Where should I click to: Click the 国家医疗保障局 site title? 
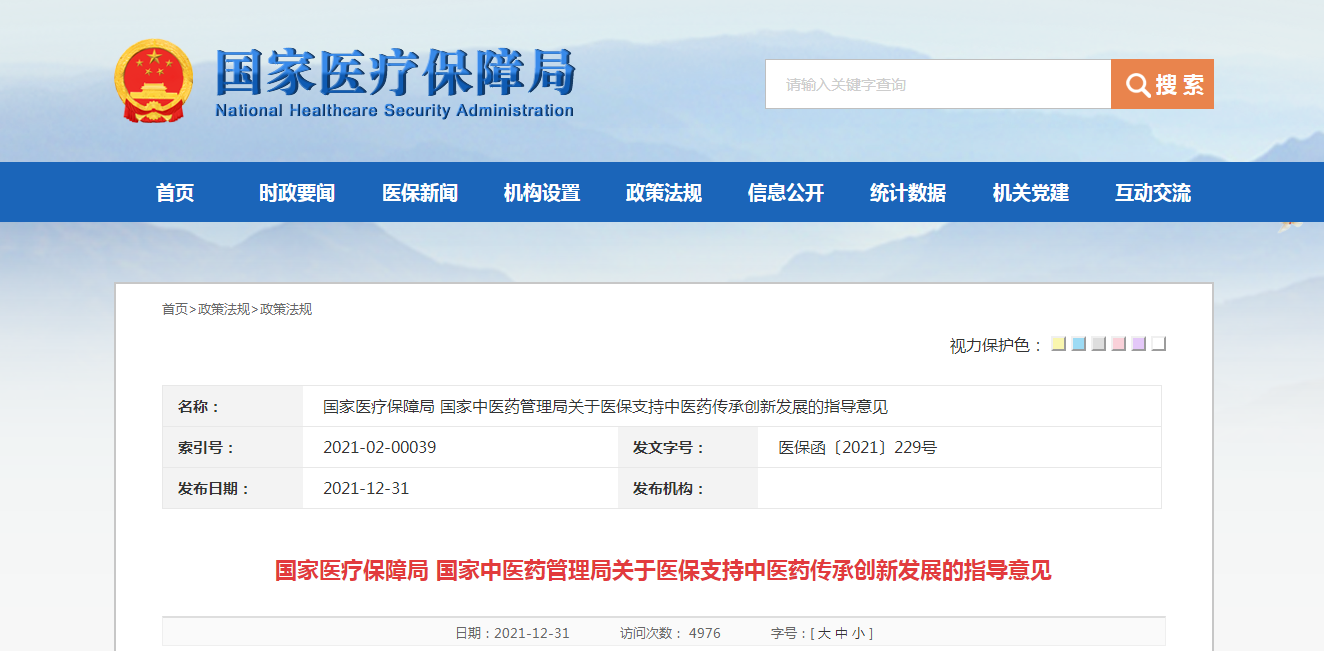(396, 71)
